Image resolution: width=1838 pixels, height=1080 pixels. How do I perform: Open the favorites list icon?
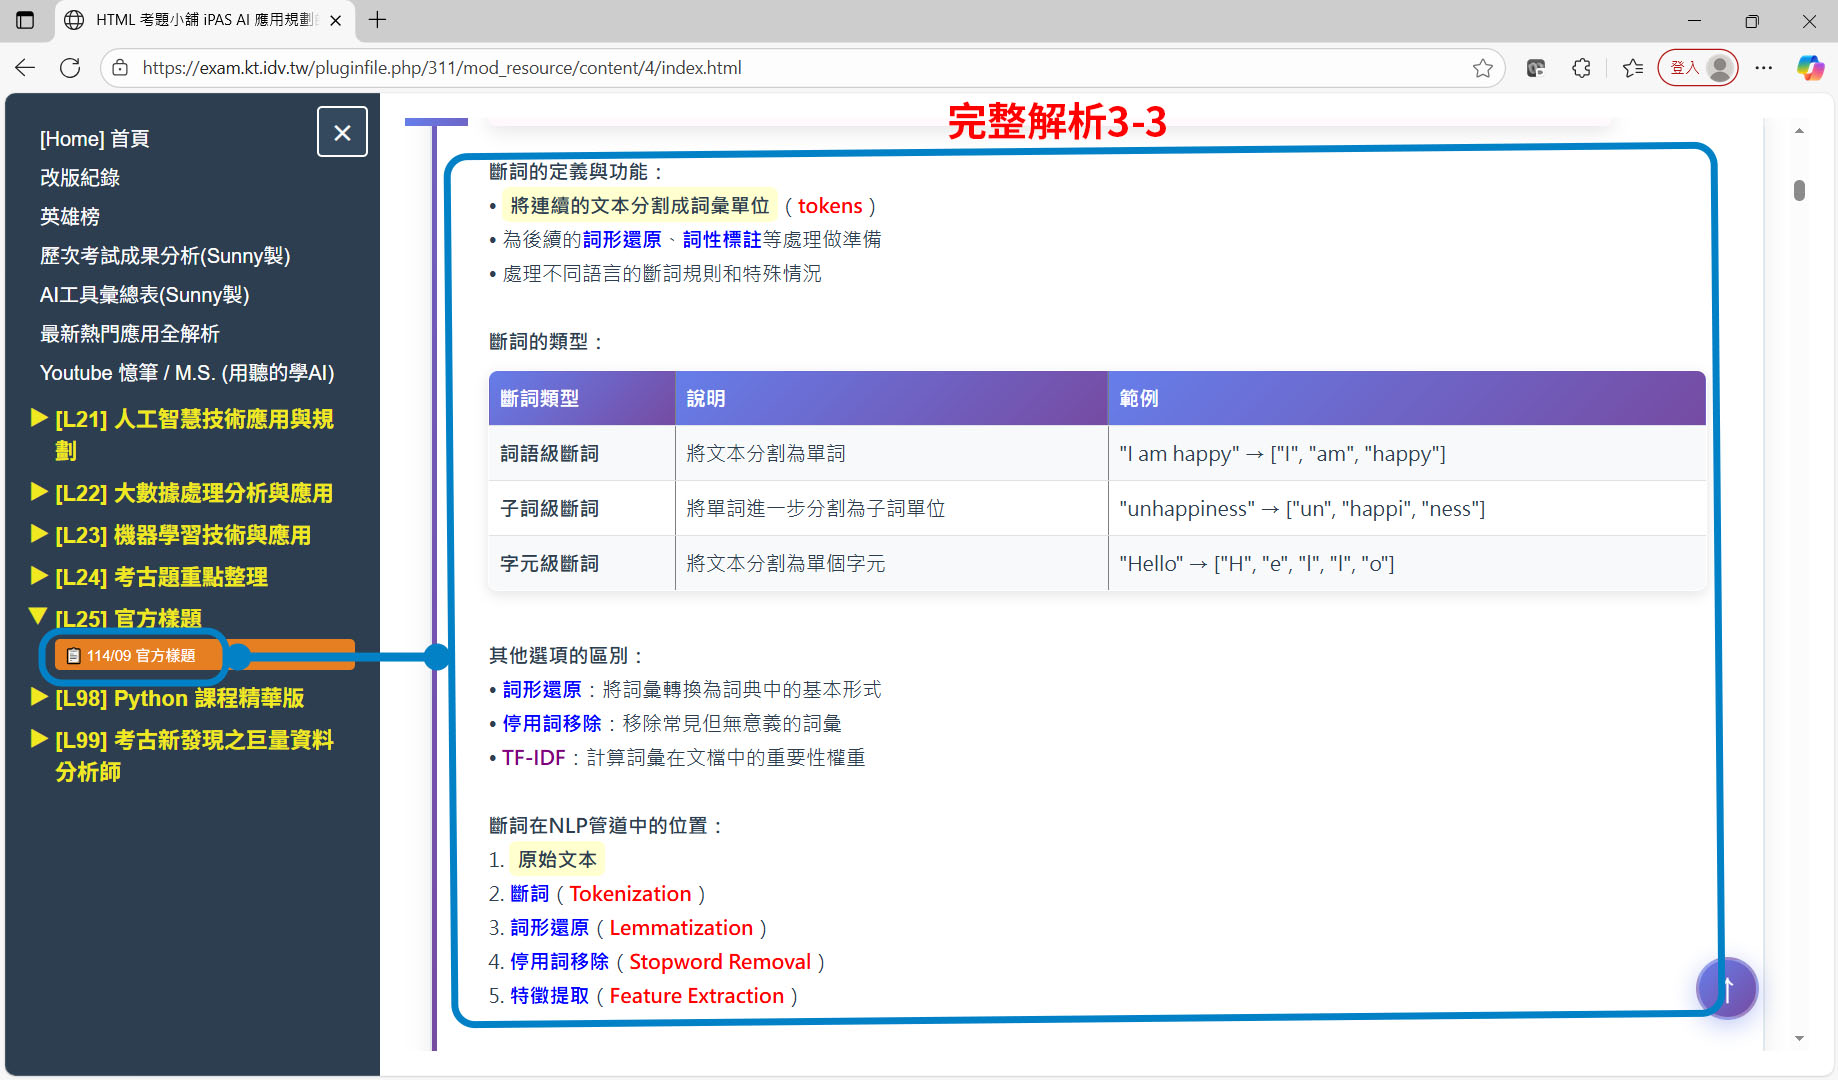click(x=1633, y=68)
